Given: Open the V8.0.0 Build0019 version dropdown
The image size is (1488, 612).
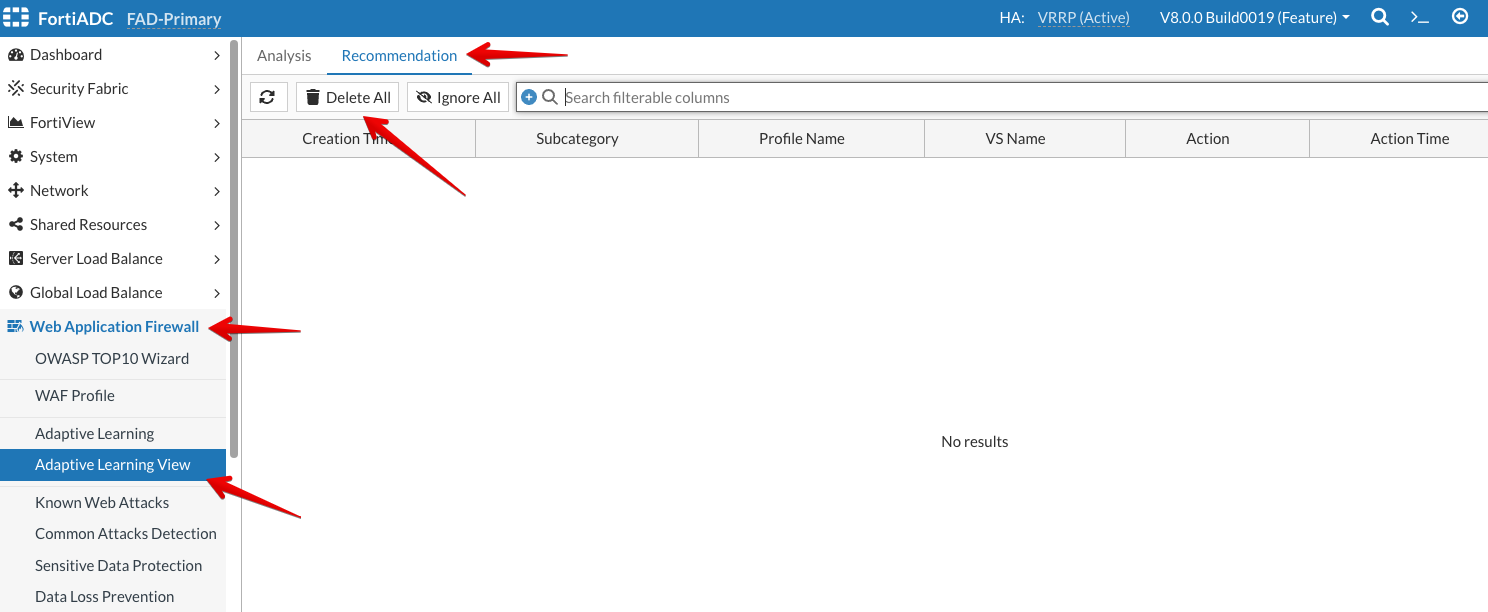Looking at the screenshot, I should [x=1254, y=18].
